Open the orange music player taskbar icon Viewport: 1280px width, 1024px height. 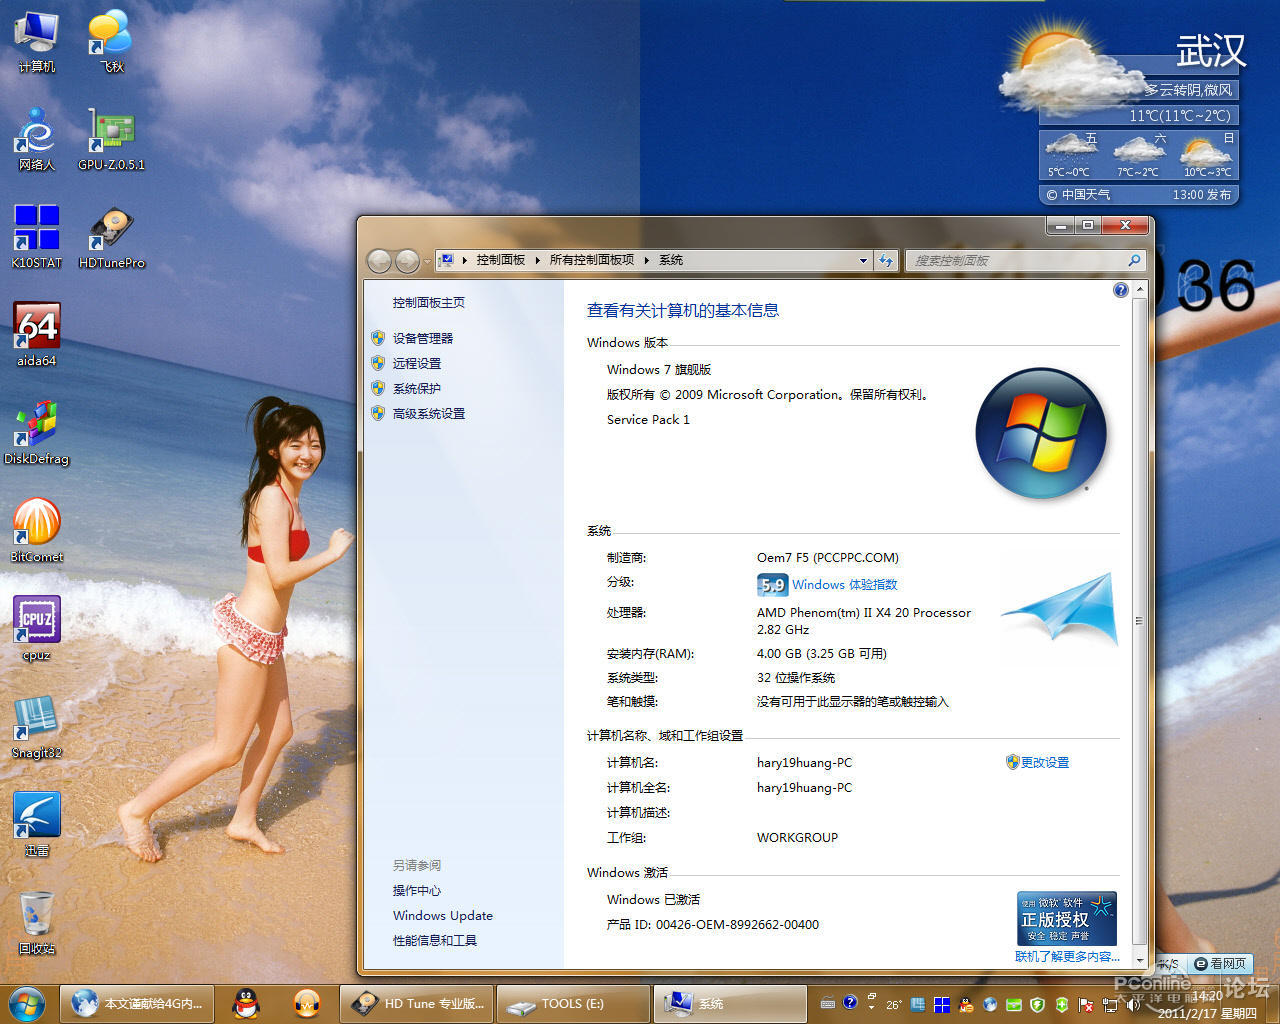coord(307,1004)
